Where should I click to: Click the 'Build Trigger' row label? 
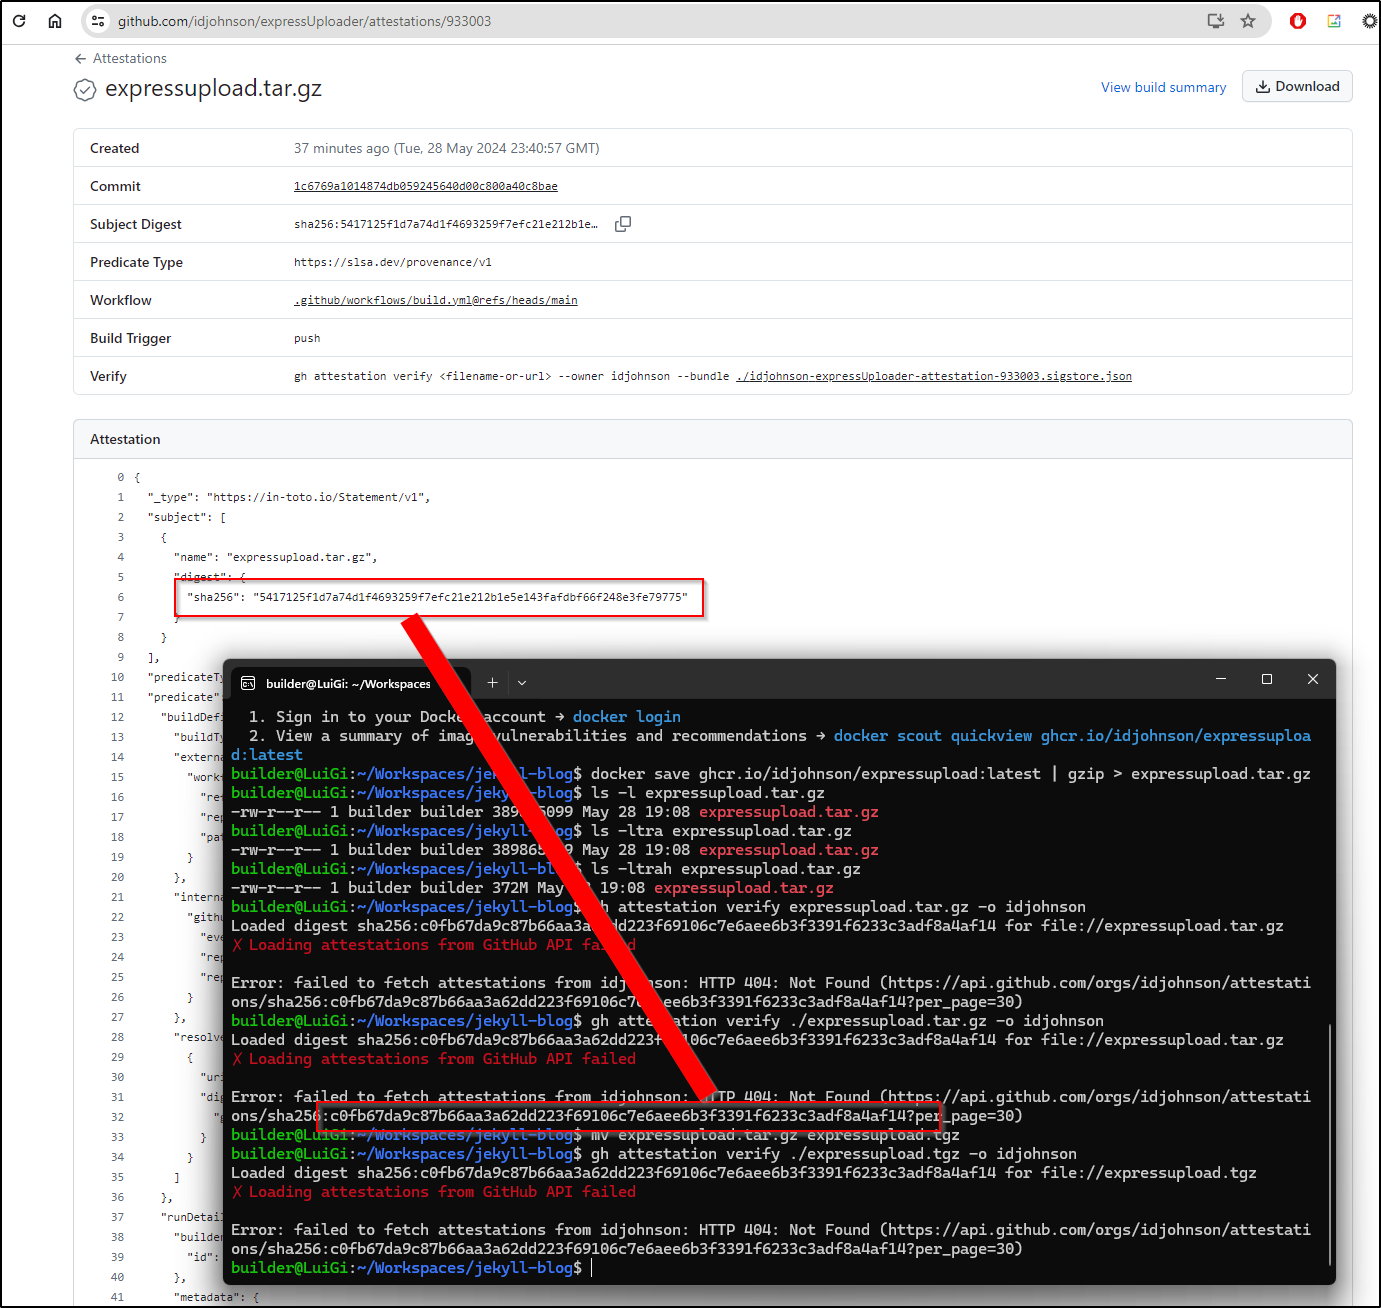point(131,338)
